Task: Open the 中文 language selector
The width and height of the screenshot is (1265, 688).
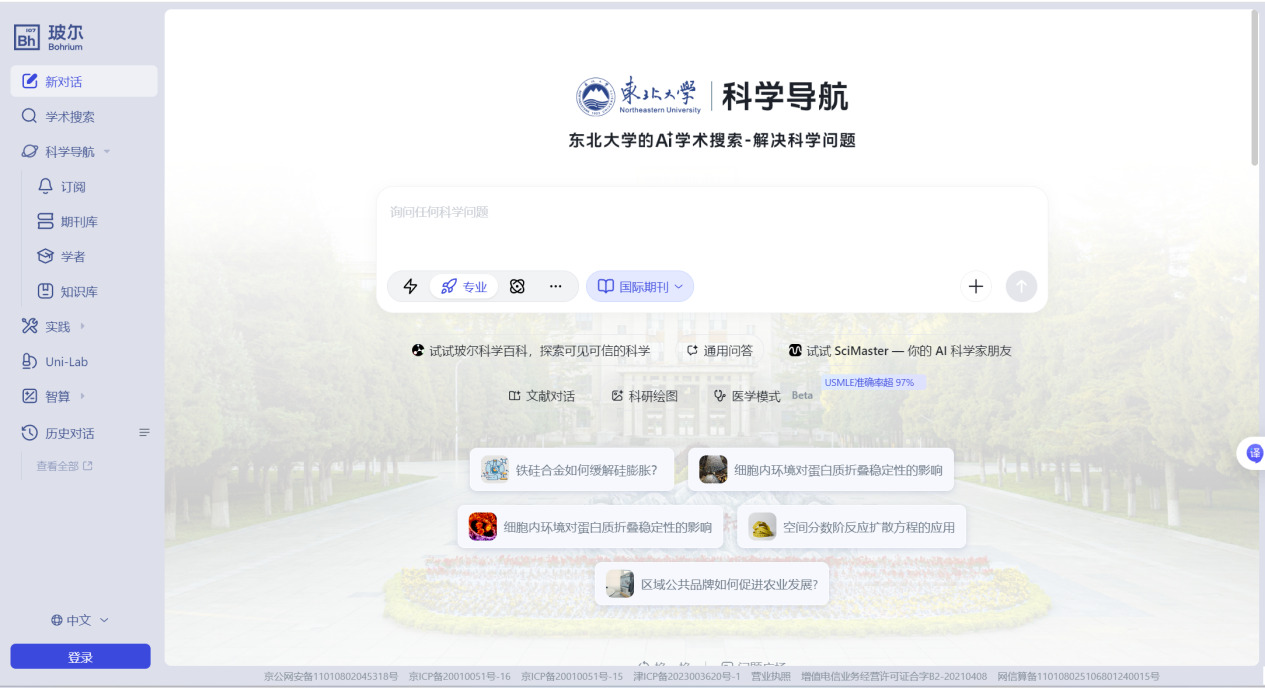Action: click(x=80, y=620)
